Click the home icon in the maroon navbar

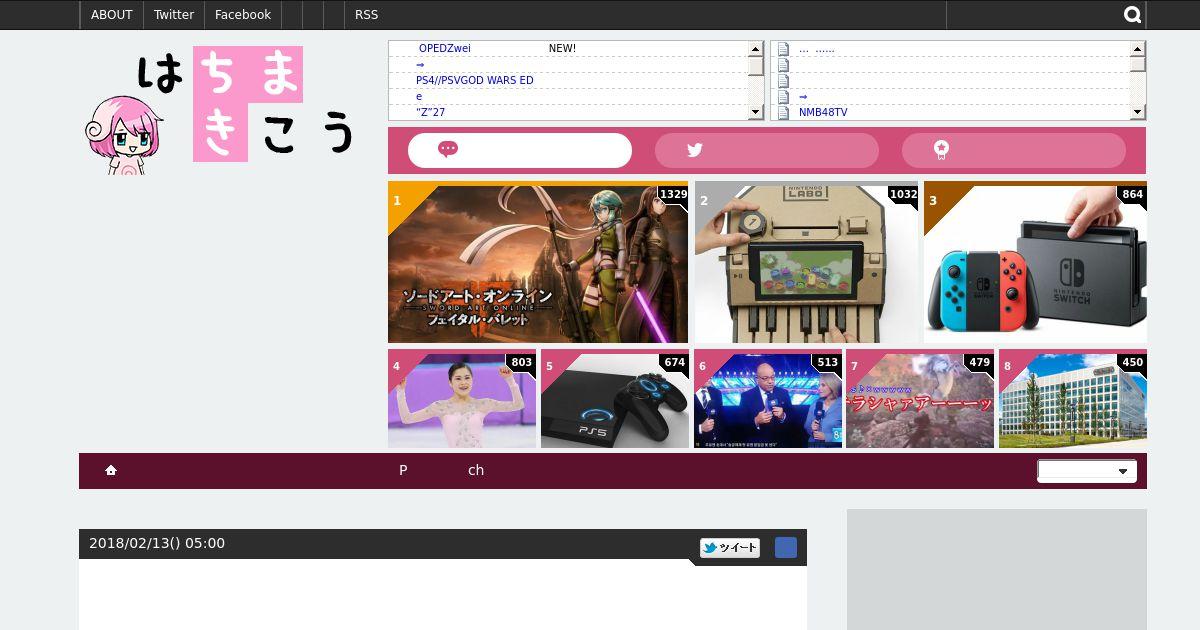click(111, 470)
